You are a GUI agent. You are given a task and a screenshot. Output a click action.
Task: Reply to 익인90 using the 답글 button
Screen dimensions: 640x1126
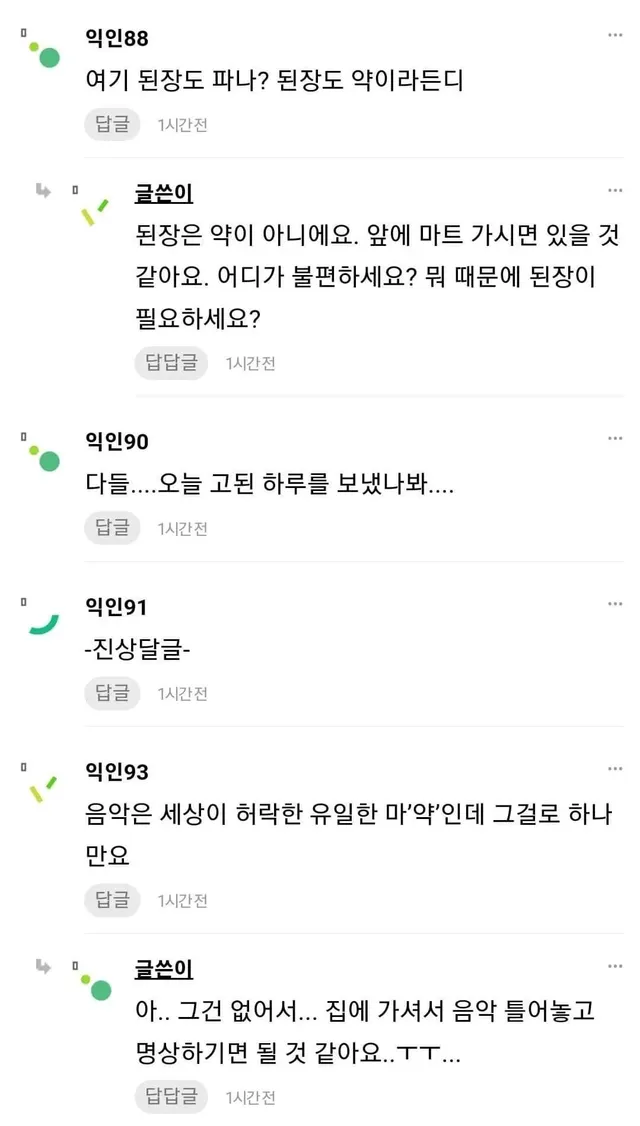[x=112, y=528]
